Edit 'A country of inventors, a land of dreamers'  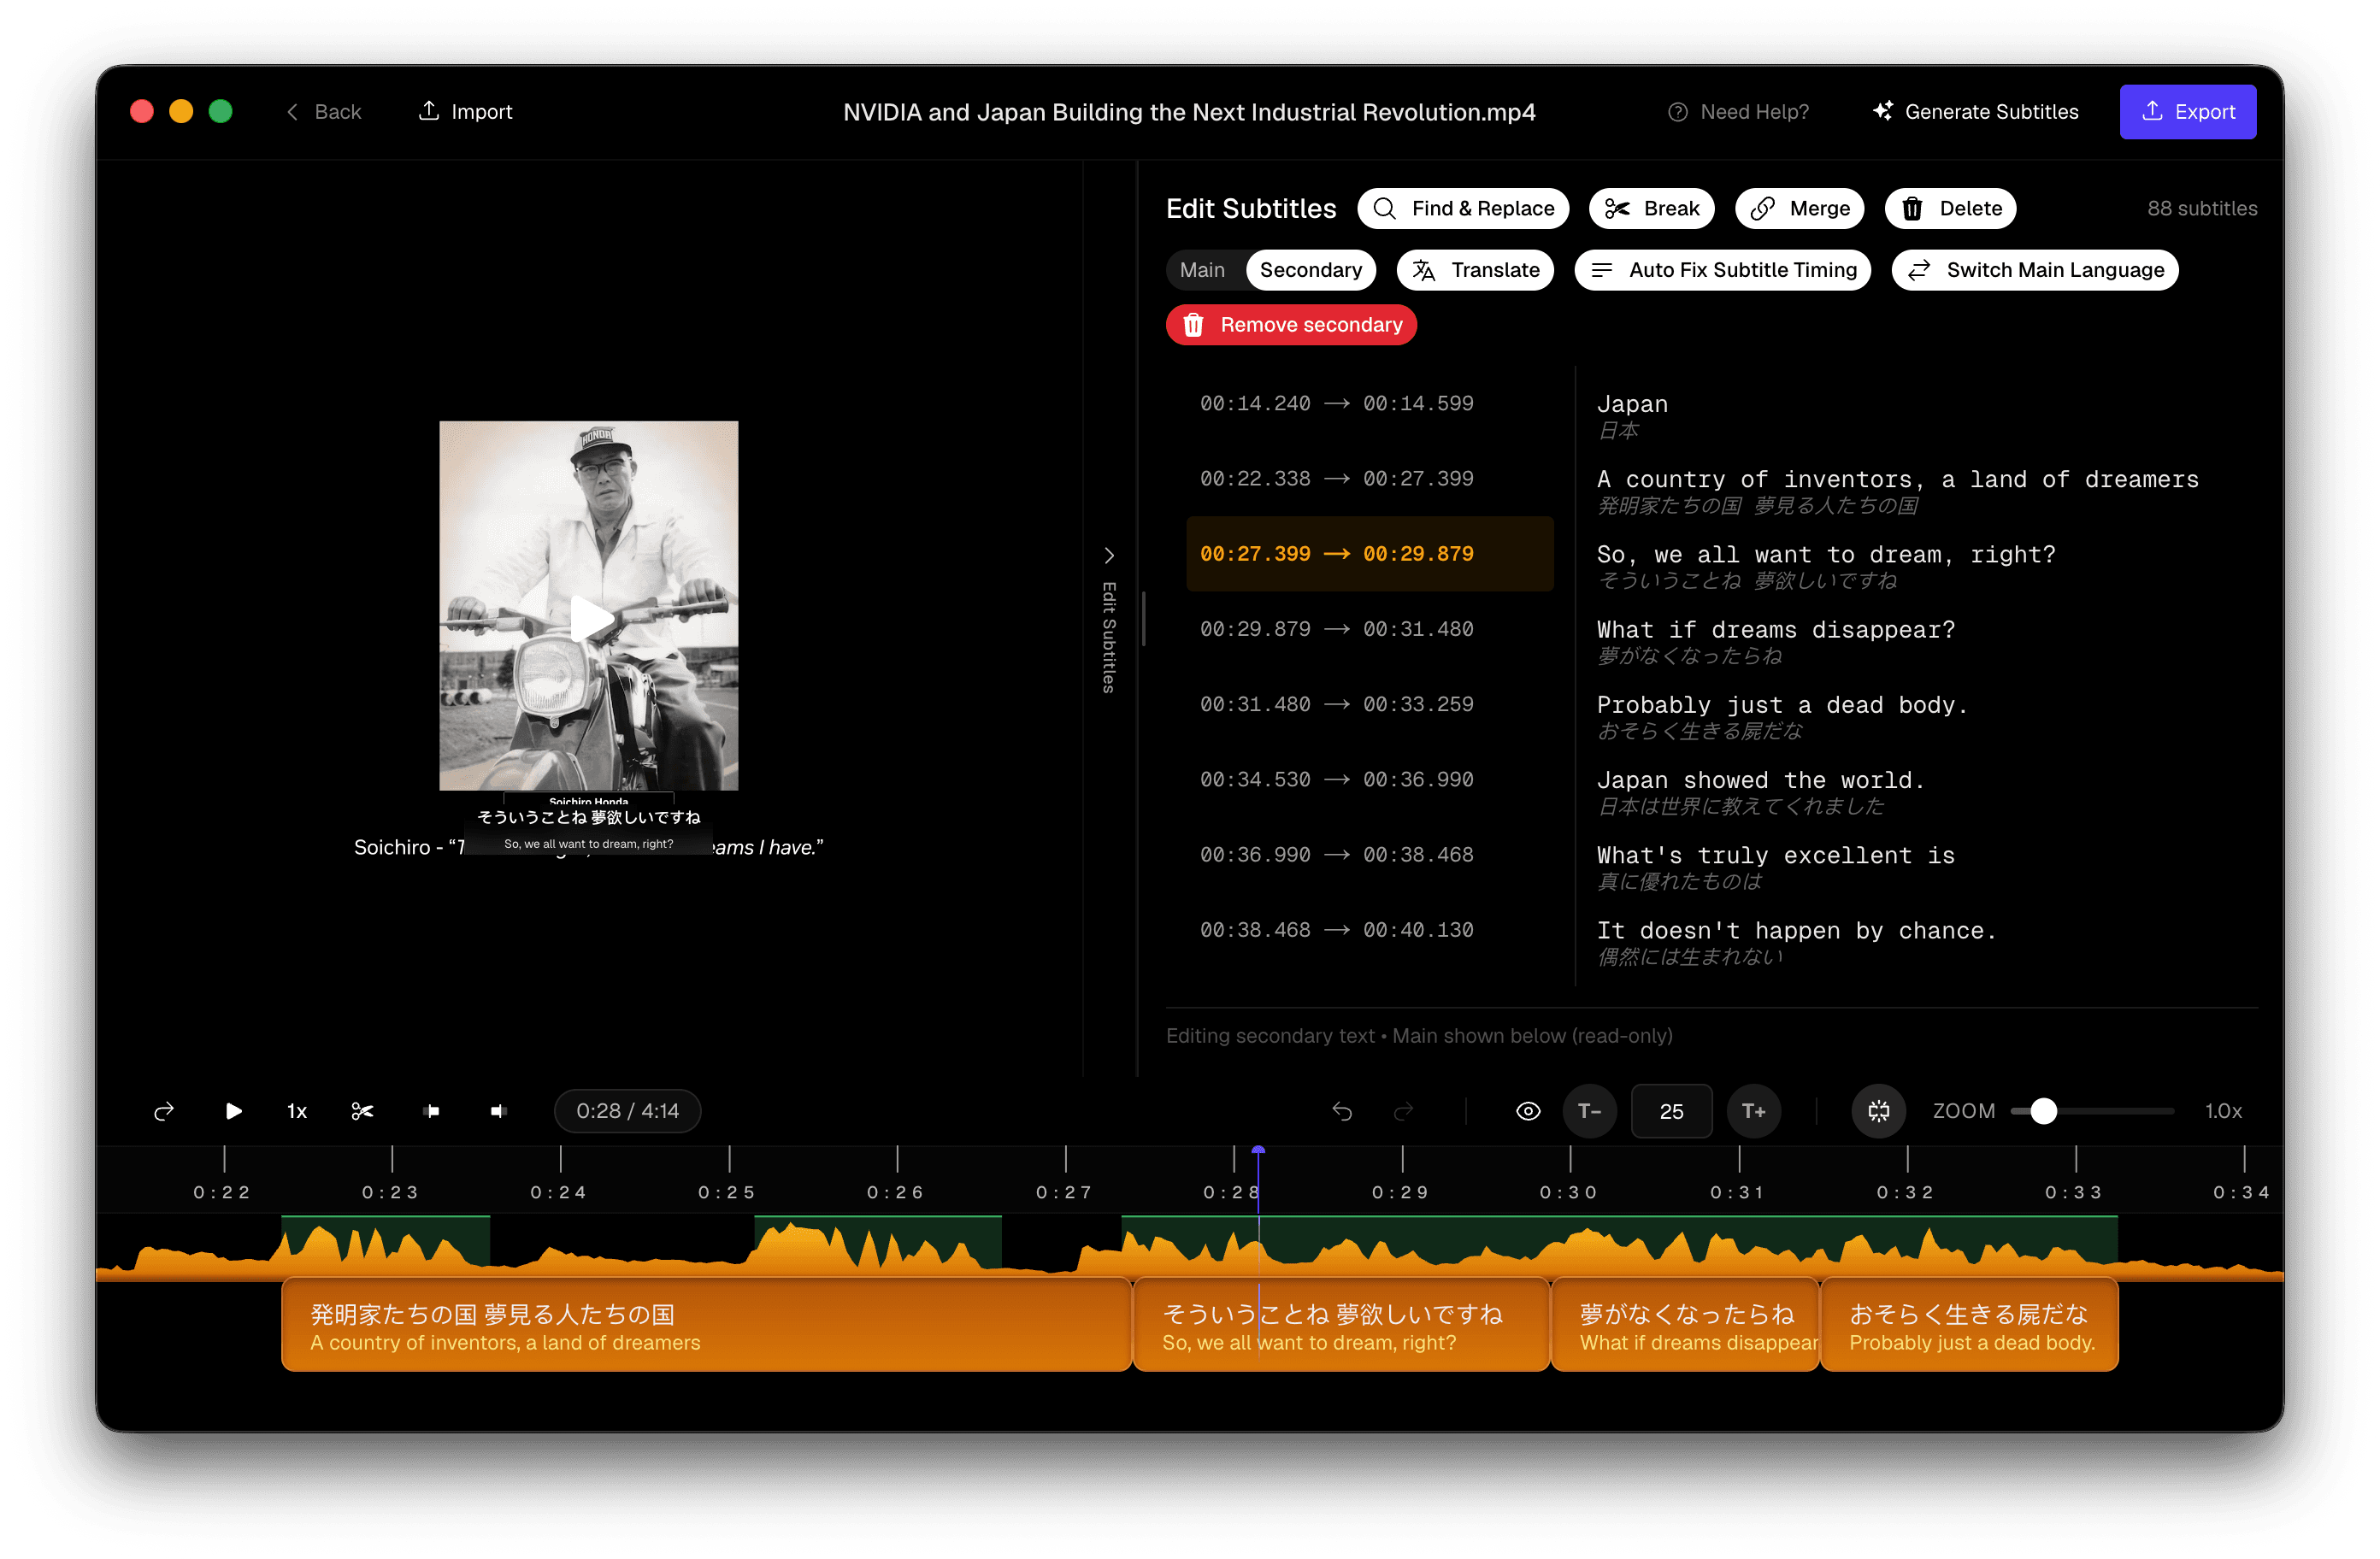click(x=1897, y=479)
